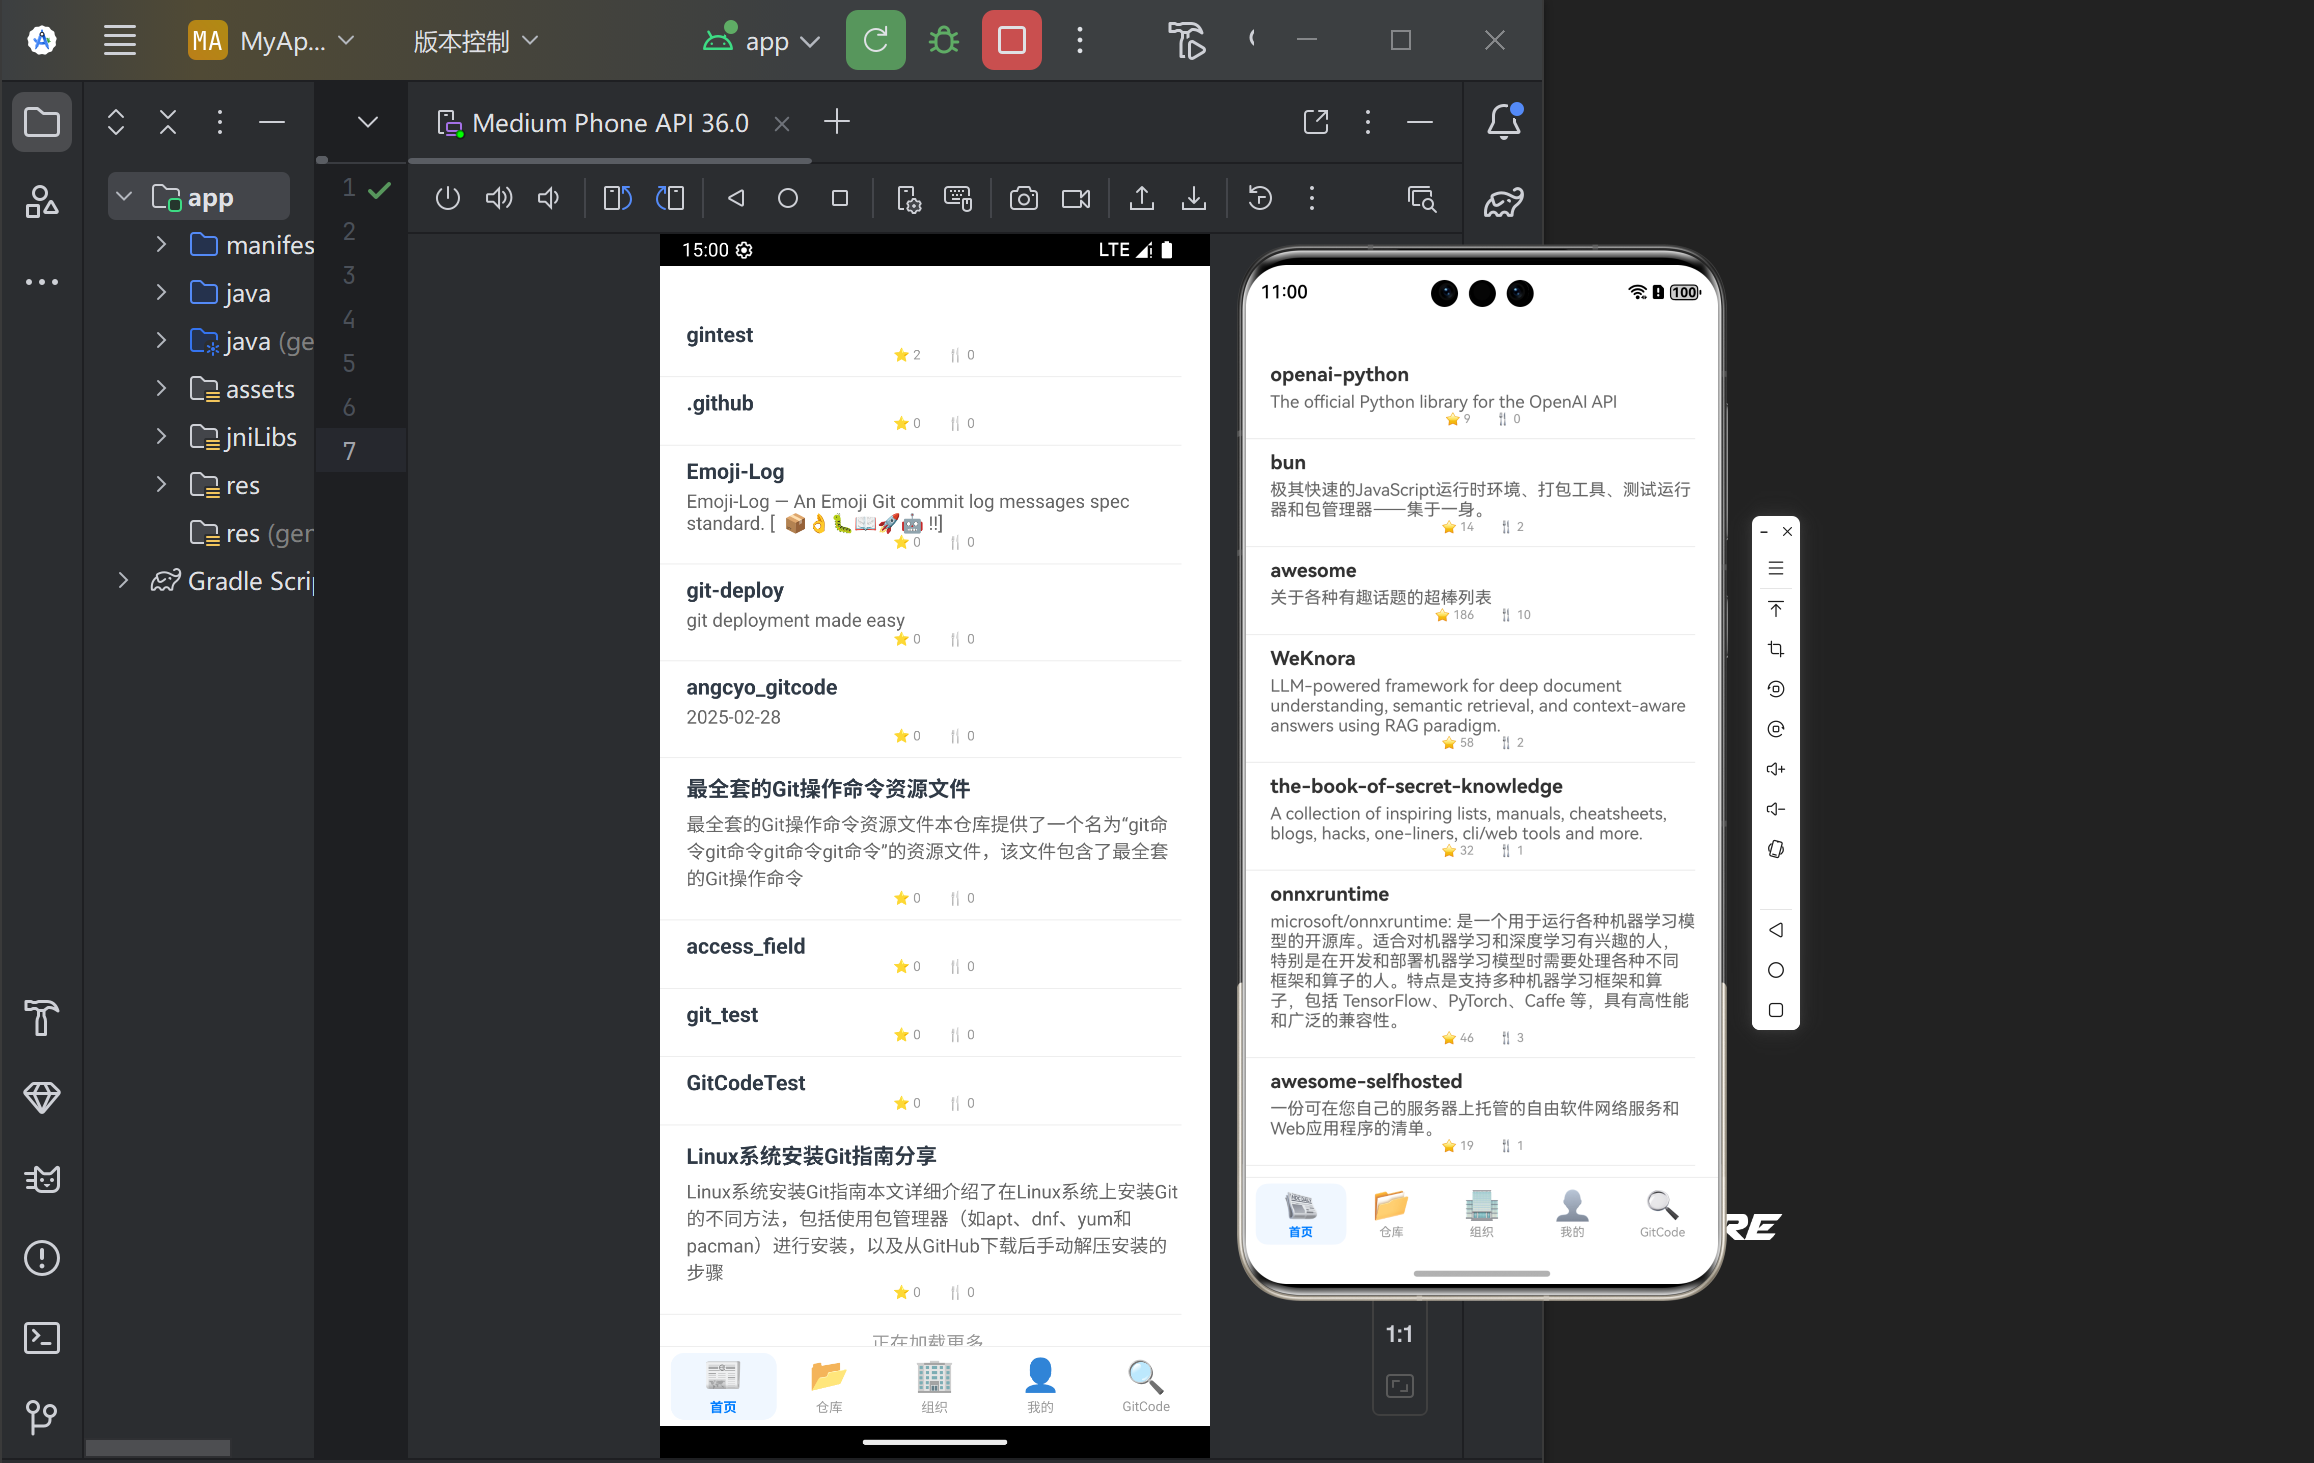Image resolution: width=2314 pixels, height=1463 pixels.
Task: Take an emulator screenshot with camera icon
Action: [x=1023, y=198]
